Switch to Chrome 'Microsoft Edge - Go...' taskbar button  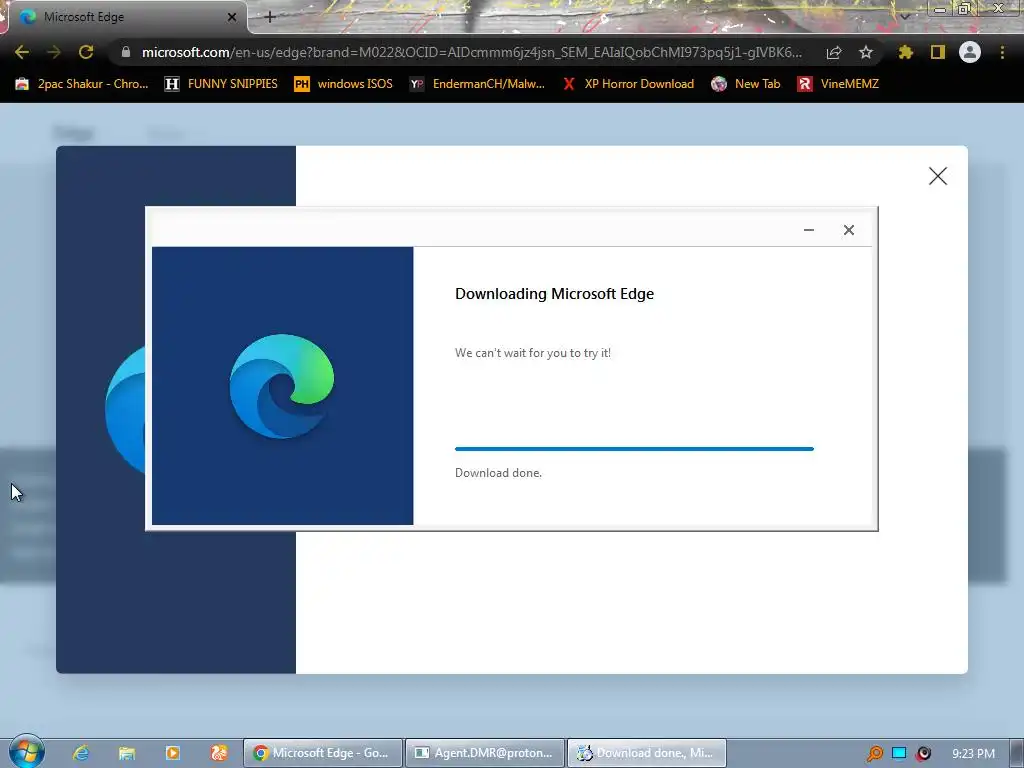[323, 753]
